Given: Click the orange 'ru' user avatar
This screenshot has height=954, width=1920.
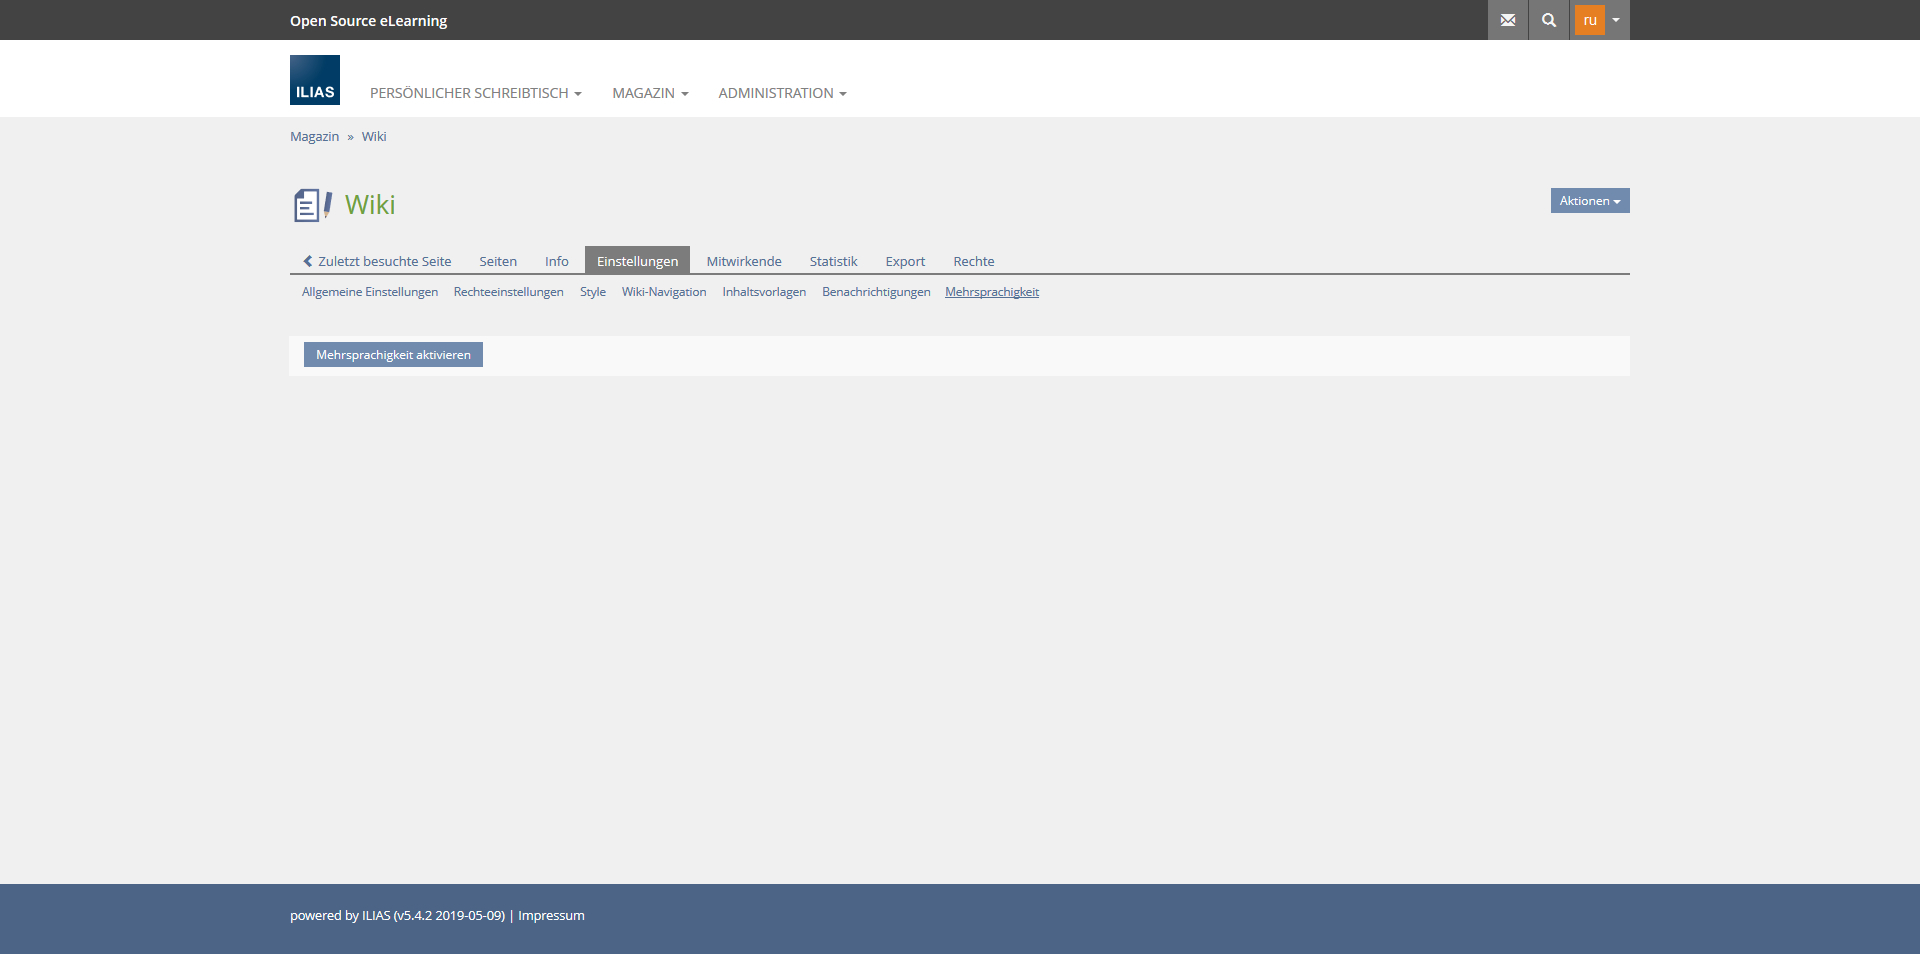Looking at the screenshot, I should (1589, 20).
